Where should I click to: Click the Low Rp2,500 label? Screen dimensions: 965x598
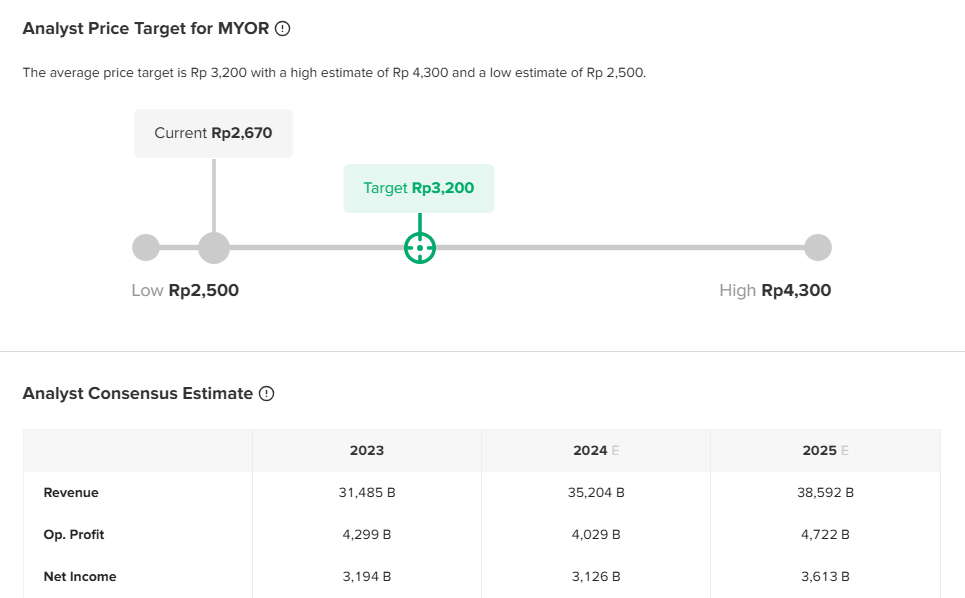(185, 291)
